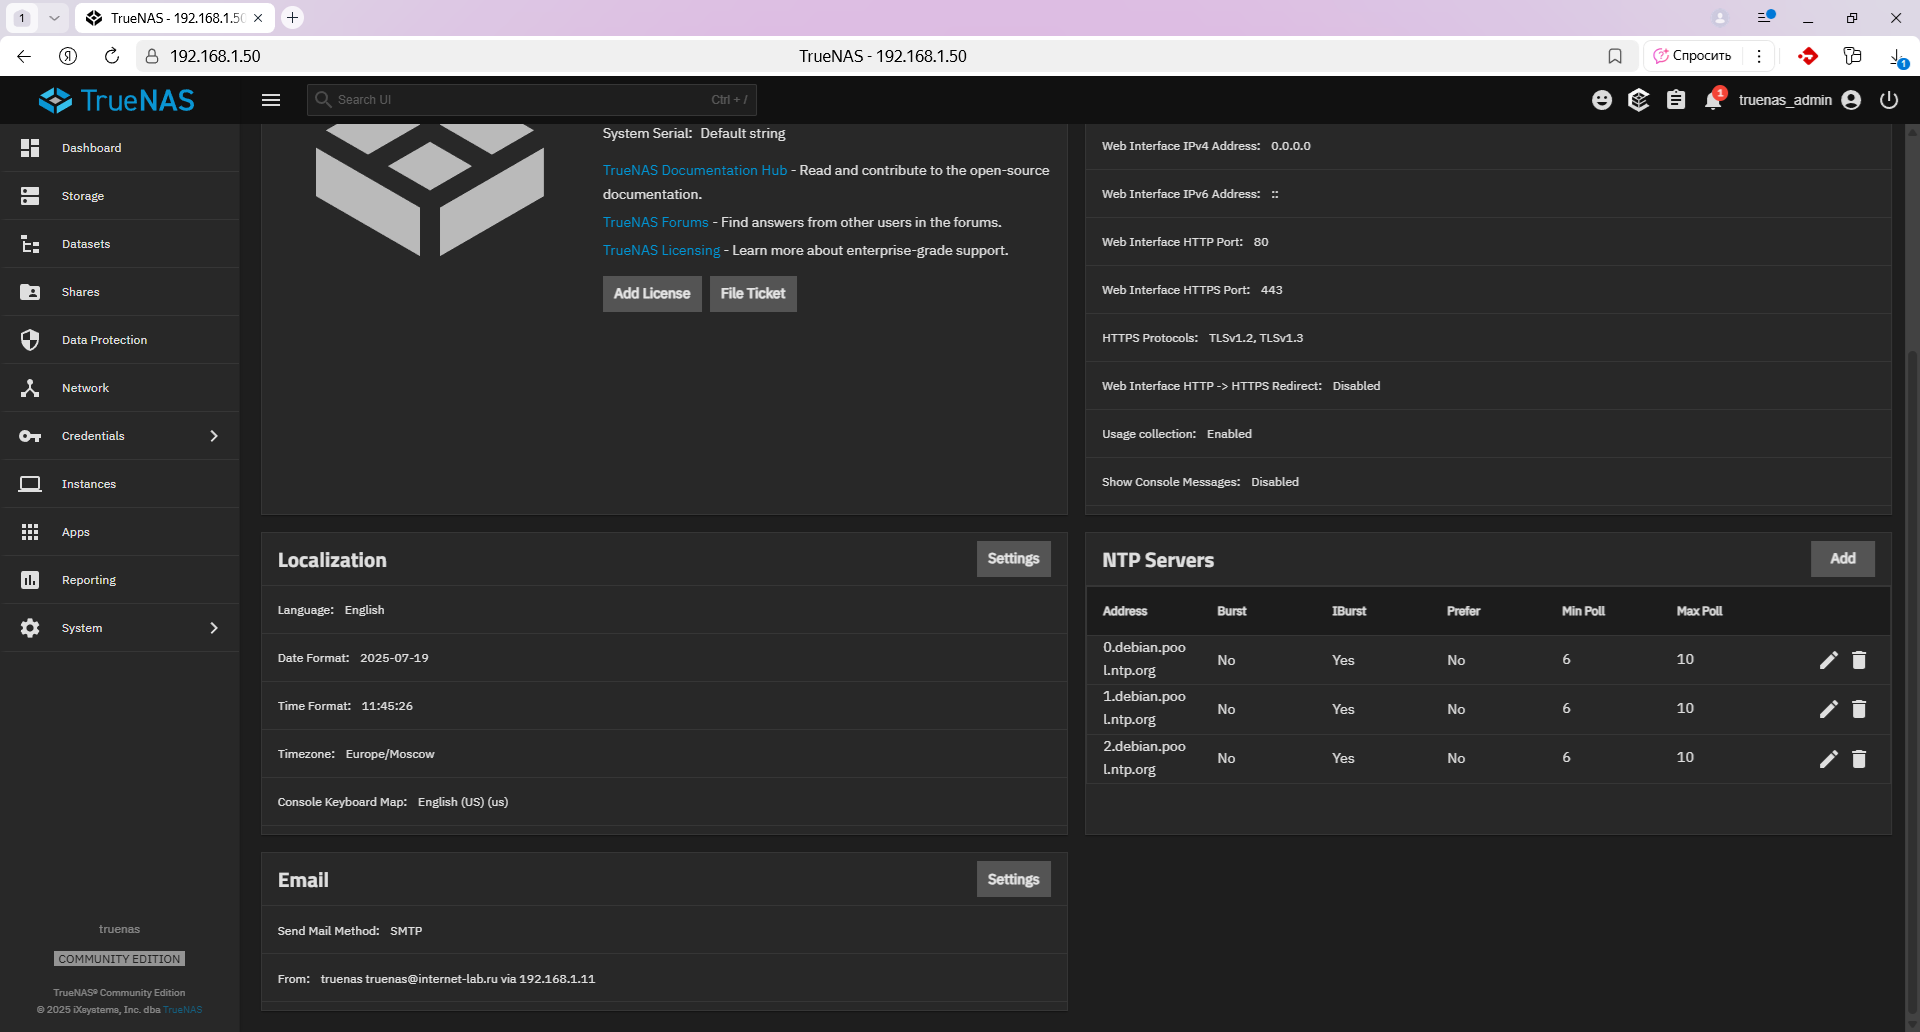Screen dimensions: 1920x1032
Task: Reload the page in browser
Action: pyautogui.click(x=112, y=56)
